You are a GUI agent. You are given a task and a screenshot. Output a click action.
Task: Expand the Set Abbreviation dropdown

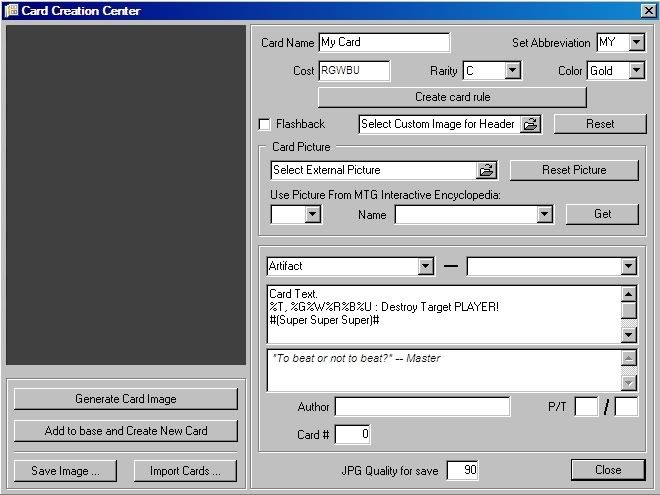pyautogui.click(x=636, y=43)
